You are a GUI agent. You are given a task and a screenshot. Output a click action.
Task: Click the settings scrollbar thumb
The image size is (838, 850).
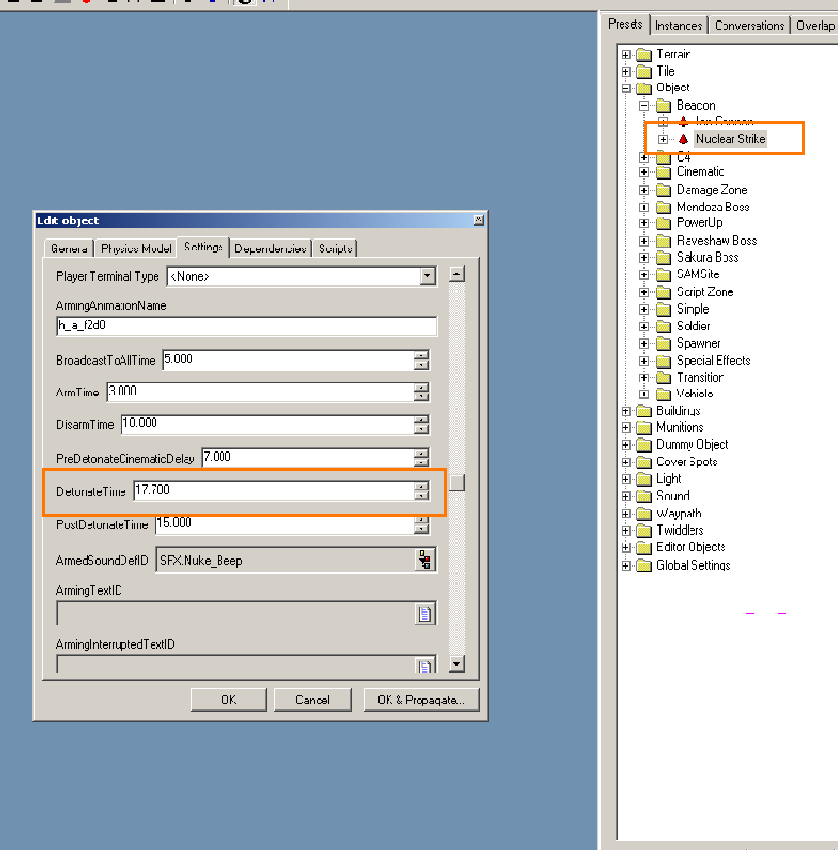coord(457,483)
